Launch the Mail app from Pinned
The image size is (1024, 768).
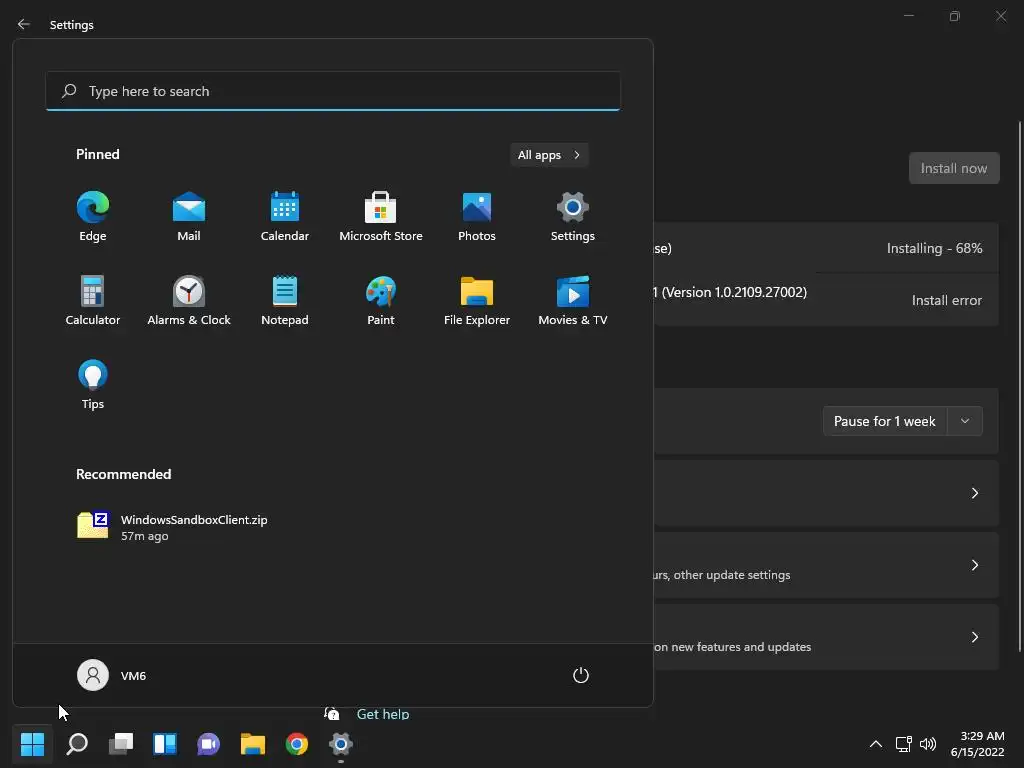coord(189,217)
